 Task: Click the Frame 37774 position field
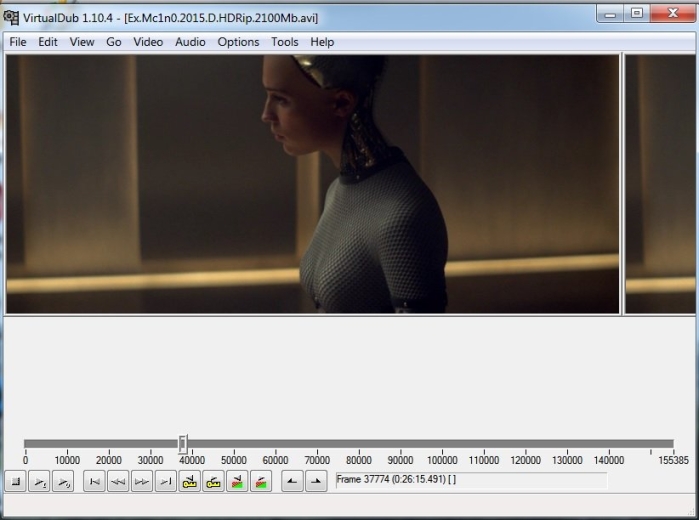pos(471,480)
